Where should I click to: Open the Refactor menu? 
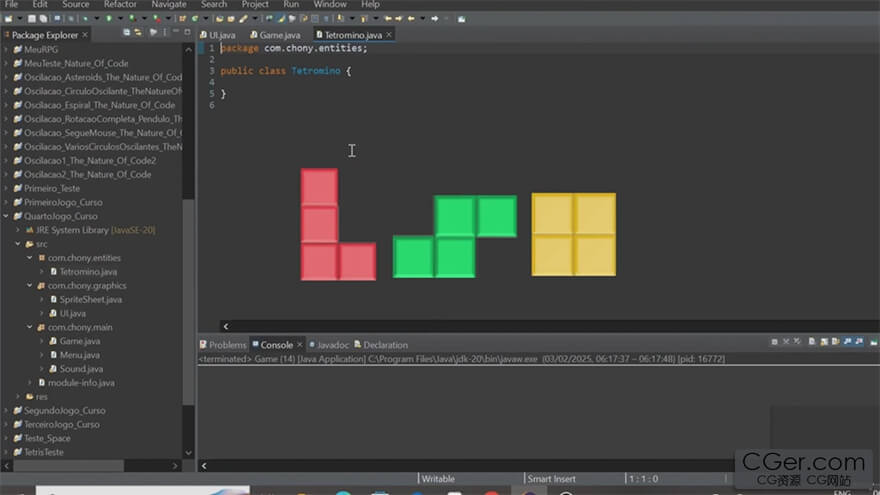(x=120, y=4)
